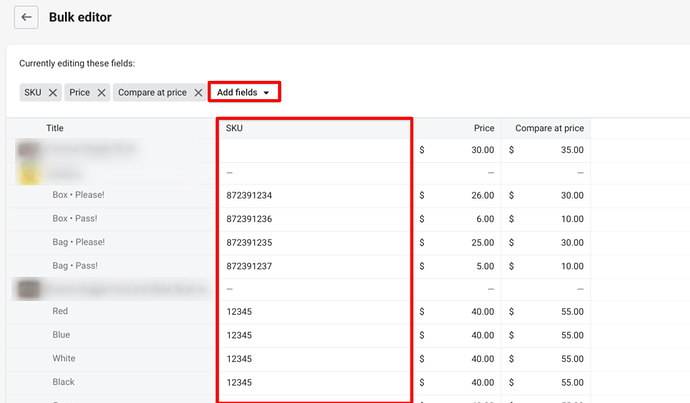Viewport: 690px width, 403px height.
Task: Click the Compare at price column header
Action: [549, 128]
